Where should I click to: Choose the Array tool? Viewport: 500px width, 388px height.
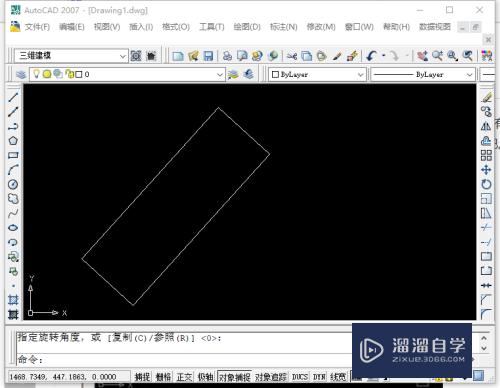(486, 155)
